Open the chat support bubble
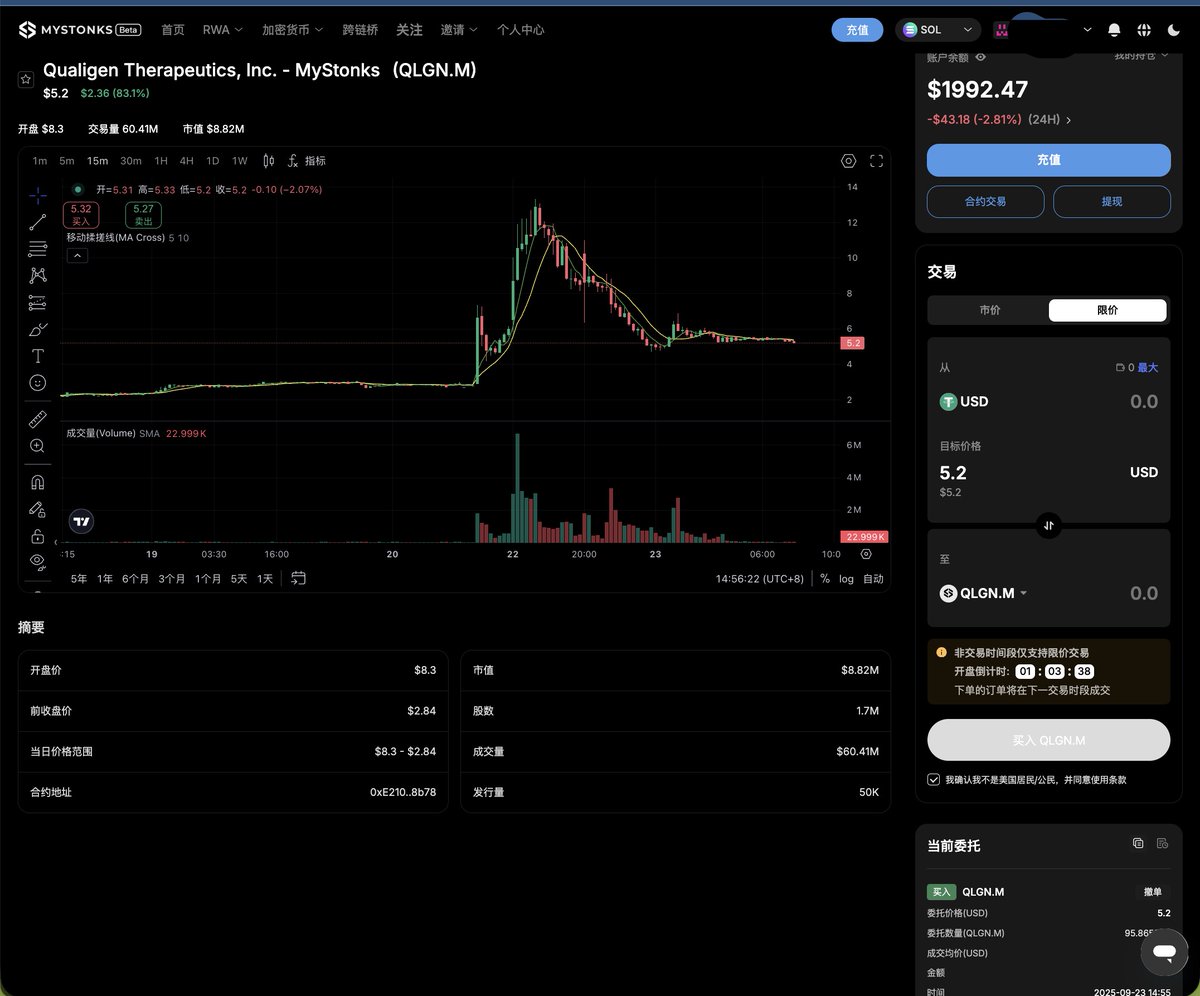 point(1164,952)
